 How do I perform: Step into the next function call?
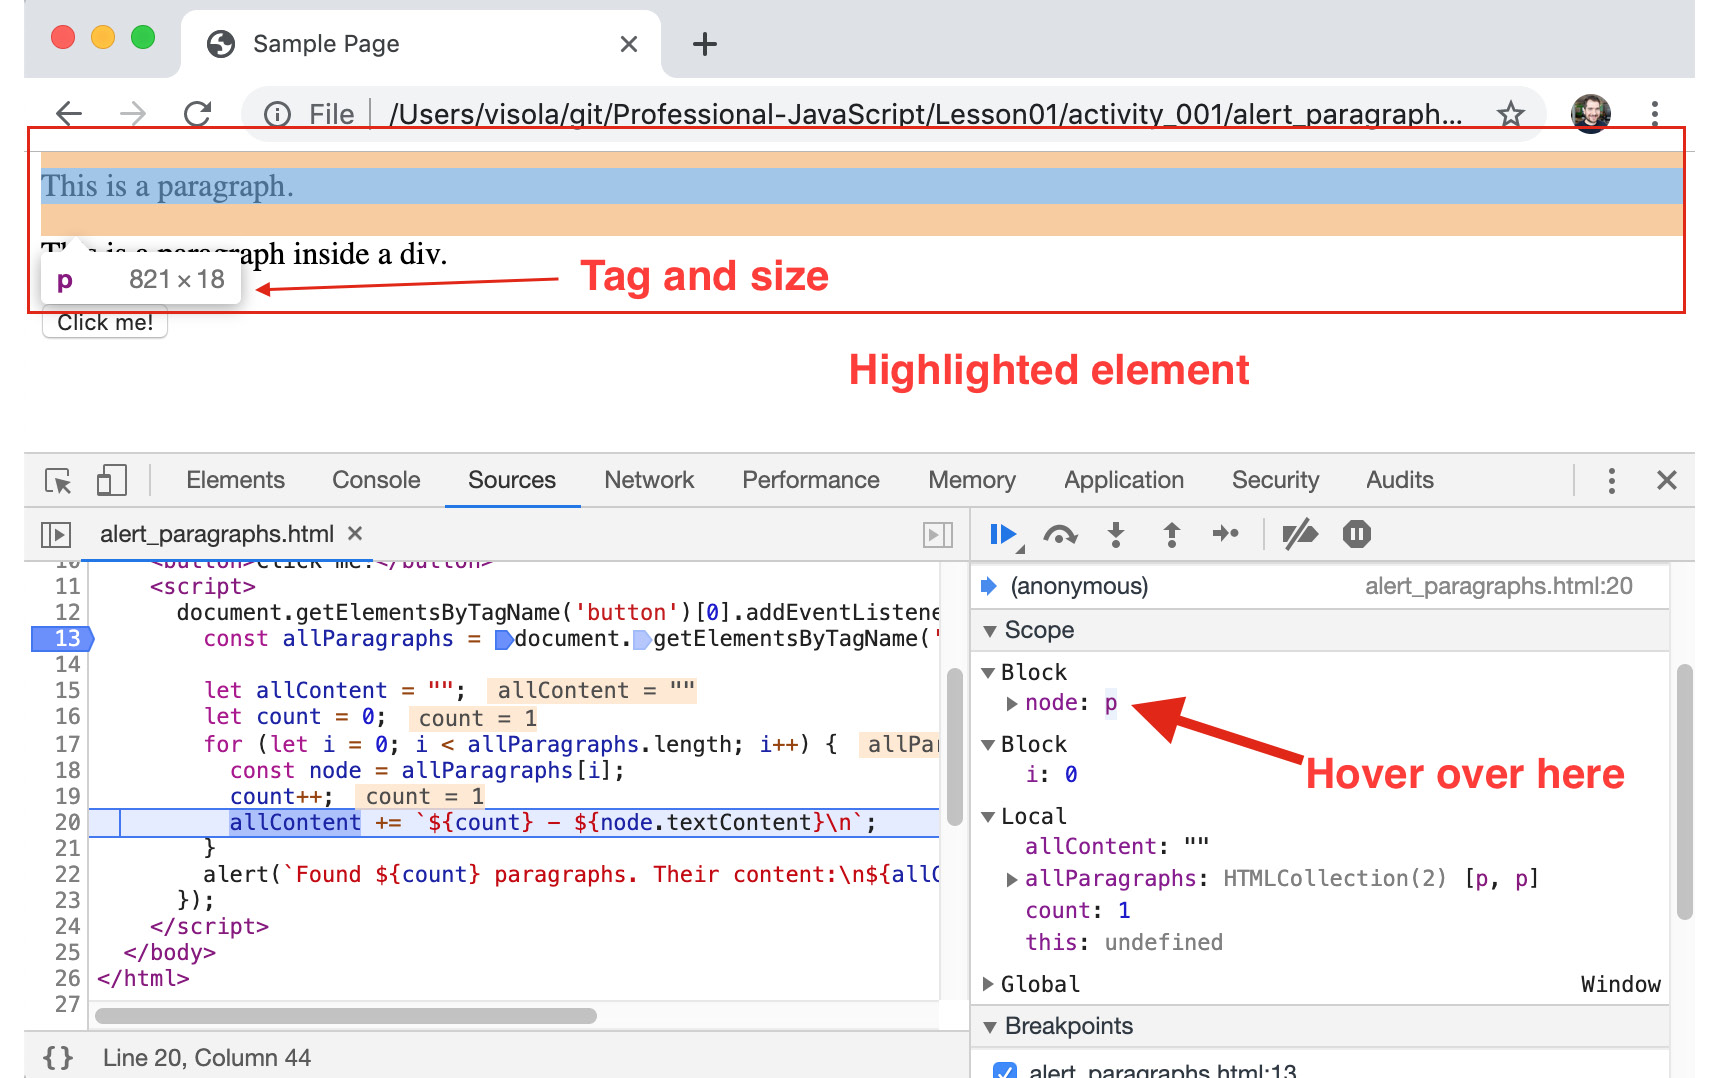click(1116, 535)
